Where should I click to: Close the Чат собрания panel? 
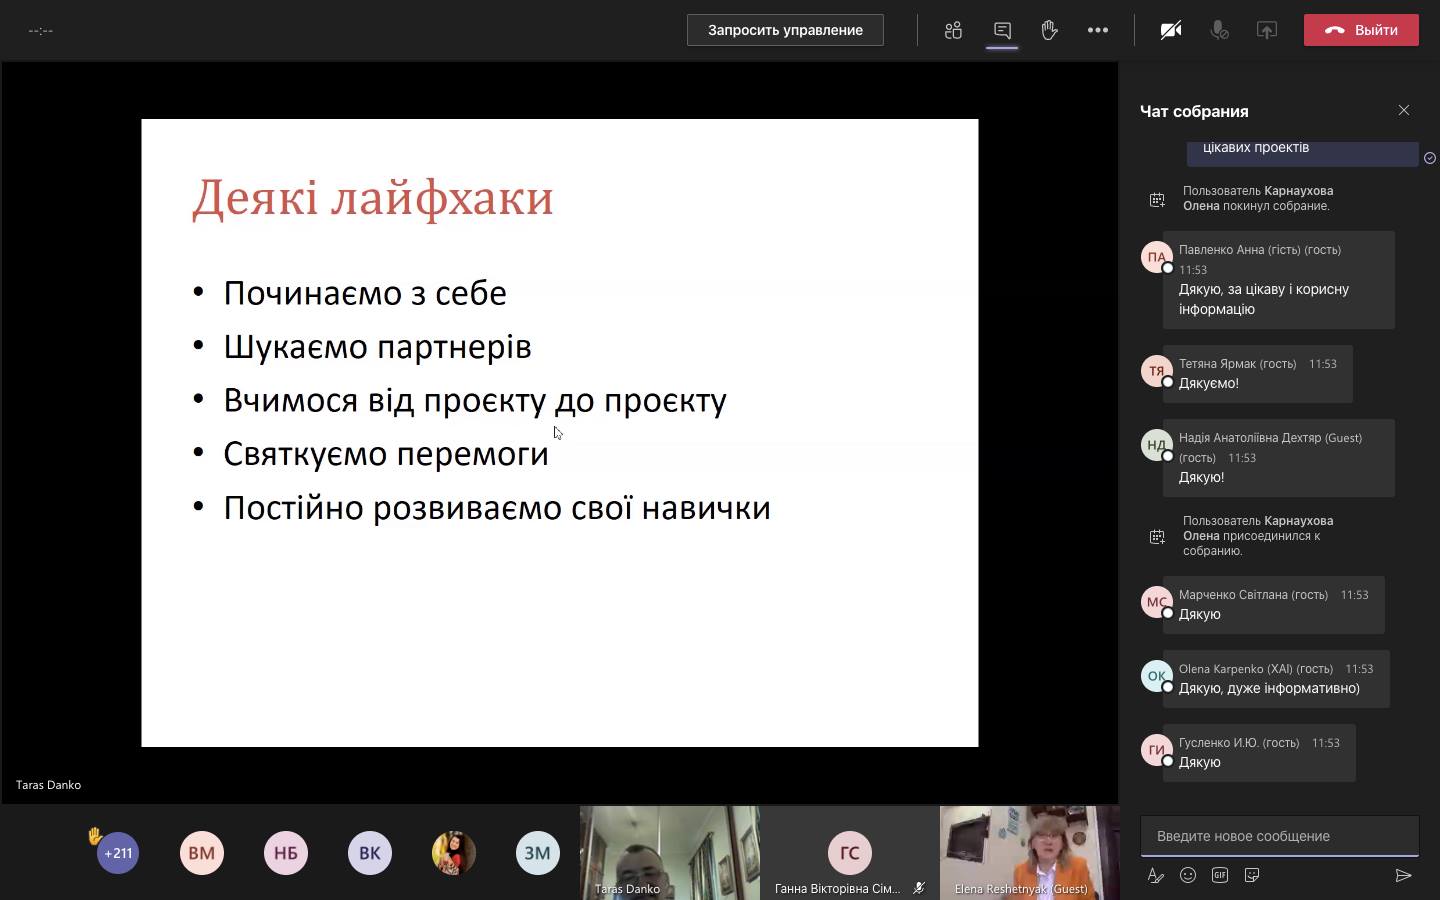click(1404, 110)
